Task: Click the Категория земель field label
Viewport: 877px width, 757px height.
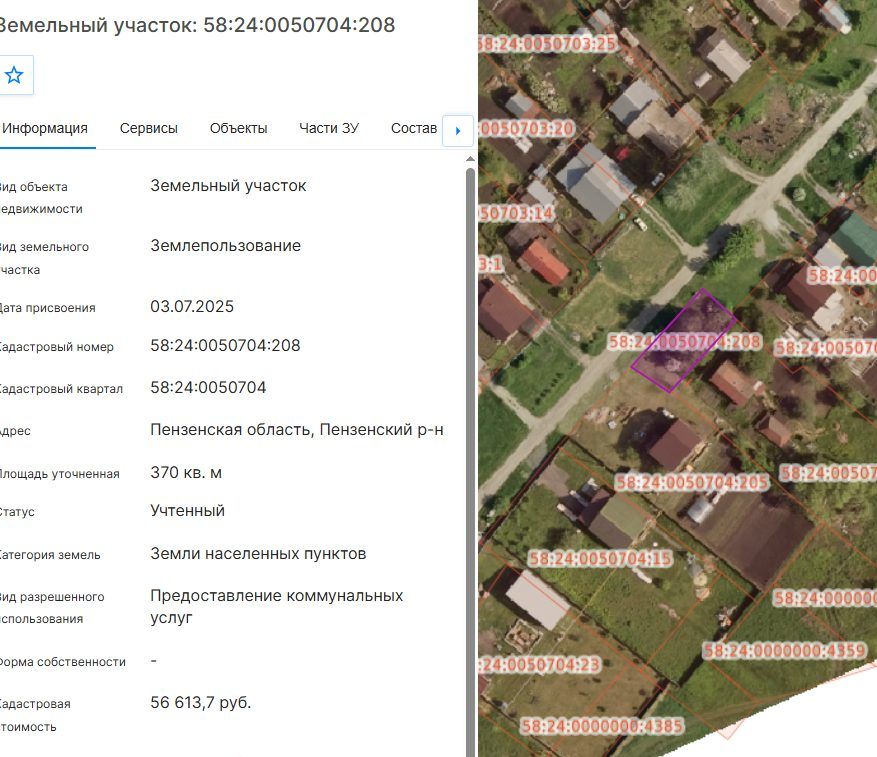Action: (x=49, y=555)
